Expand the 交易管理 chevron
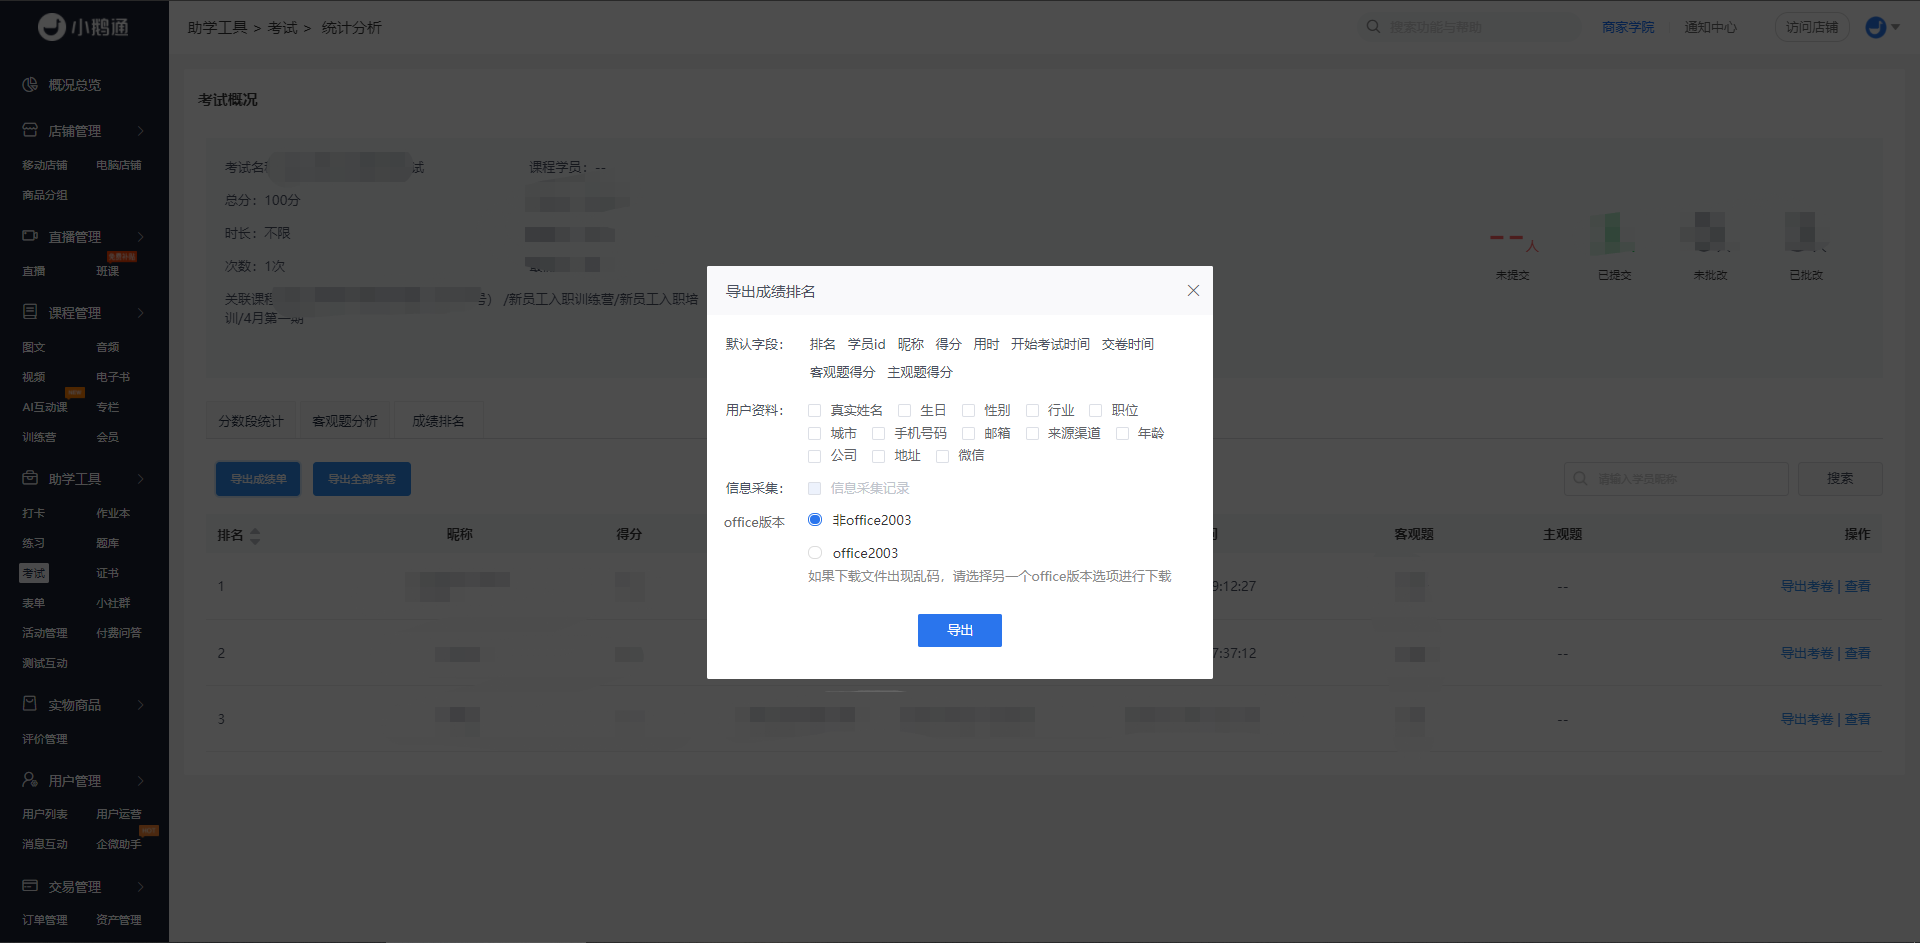This screenshot has height=943, width=1920. (x=140, y=887)
